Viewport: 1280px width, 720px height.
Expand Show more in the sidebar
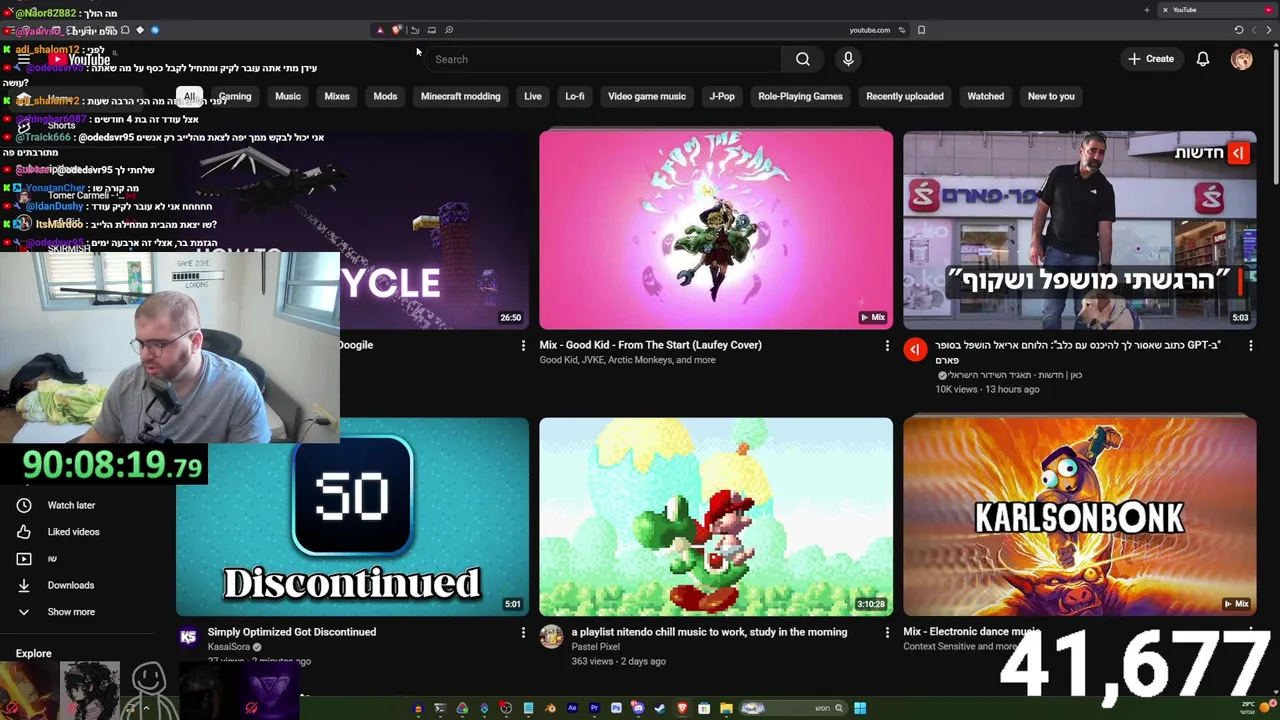71,612
